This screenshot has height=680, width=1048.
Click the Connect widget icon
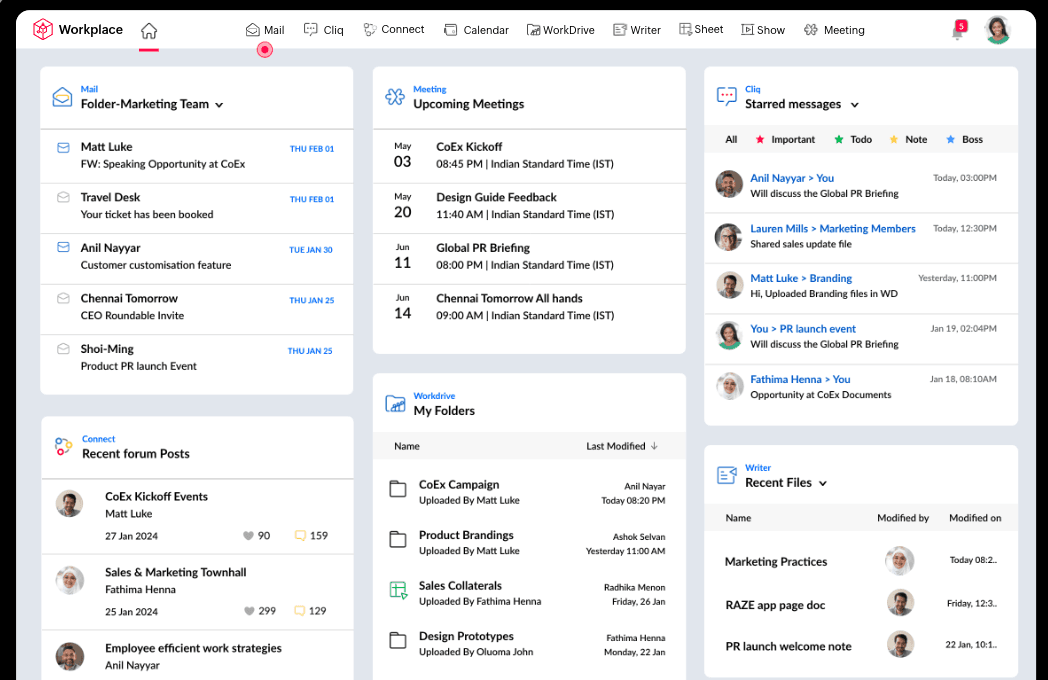[63, 447]
